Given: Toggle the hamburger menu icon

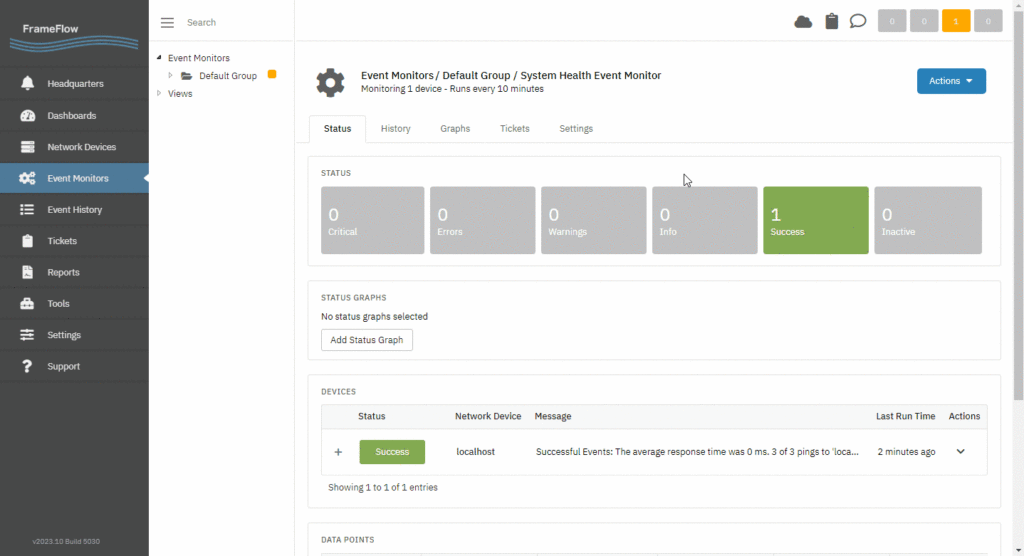Looking at the screenshot, I should click(167, 23).
